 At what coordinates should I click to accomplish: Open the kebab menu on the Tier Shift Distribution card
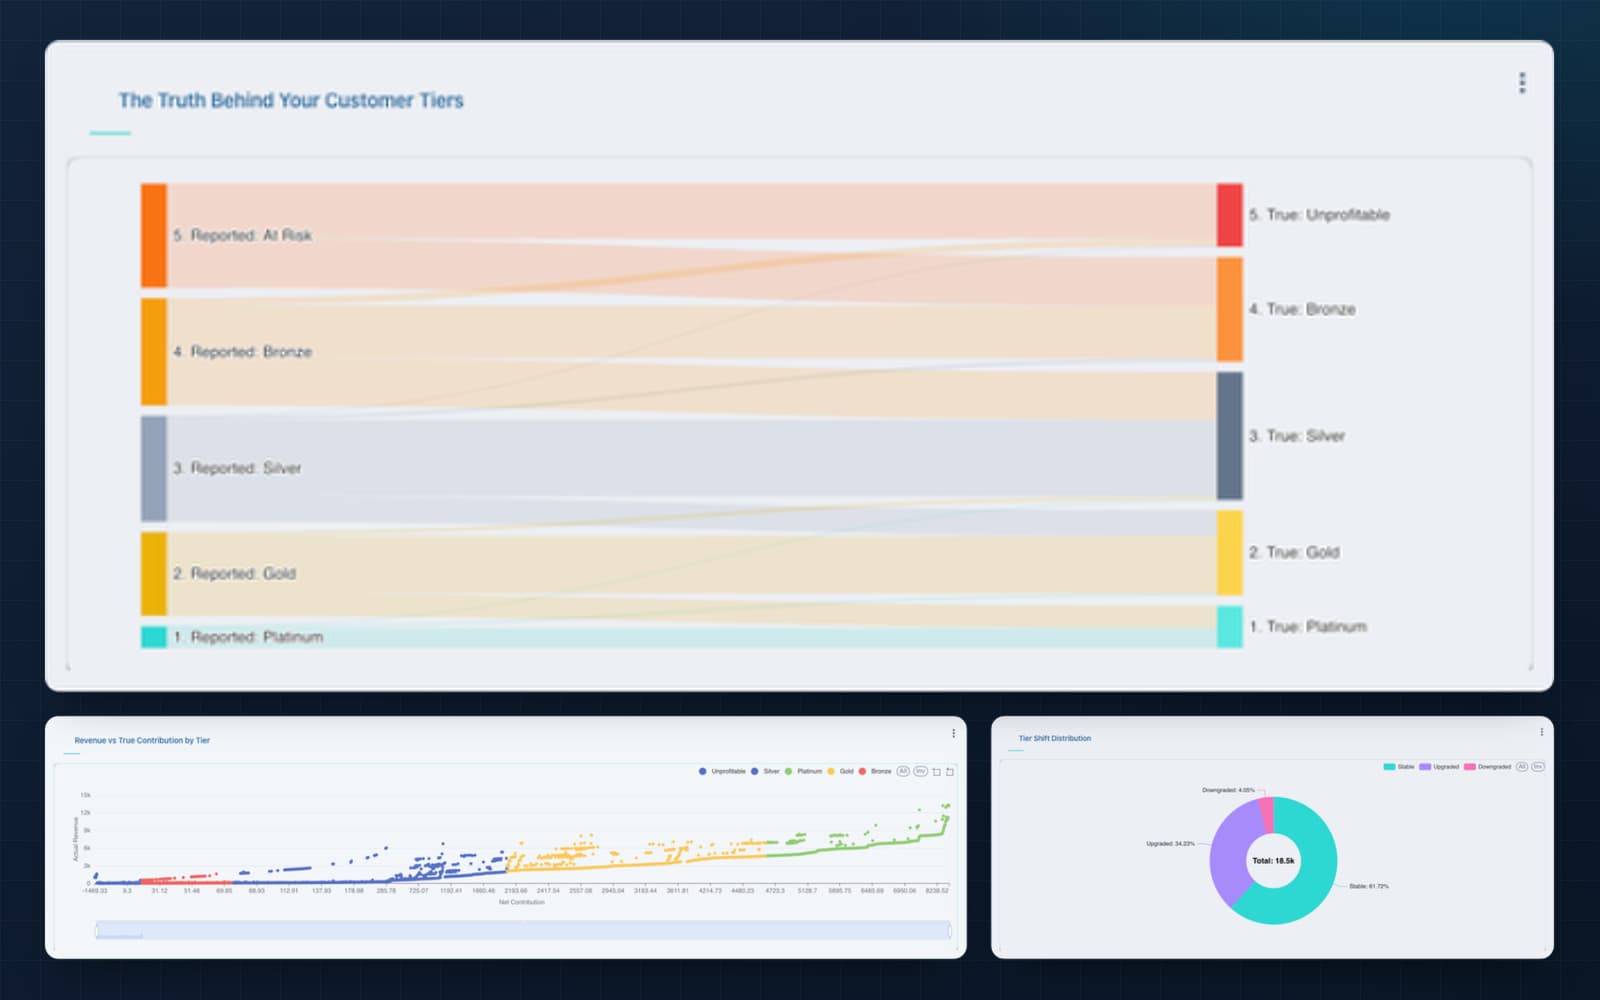pyautogui.click(x=1541, y=732)
